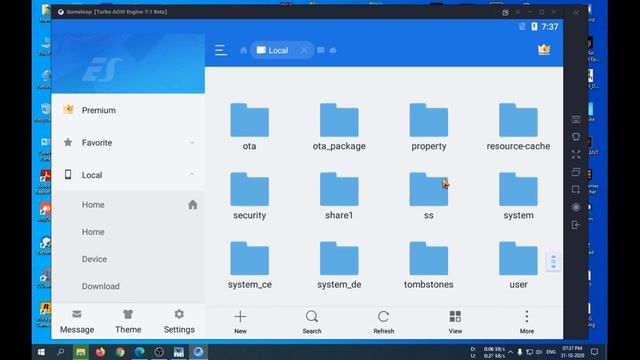Image resolution: width=640 pixels, height=360 pixels.
Task: Open Settings at sidebar bottom
Action: [x=179, y=322]
